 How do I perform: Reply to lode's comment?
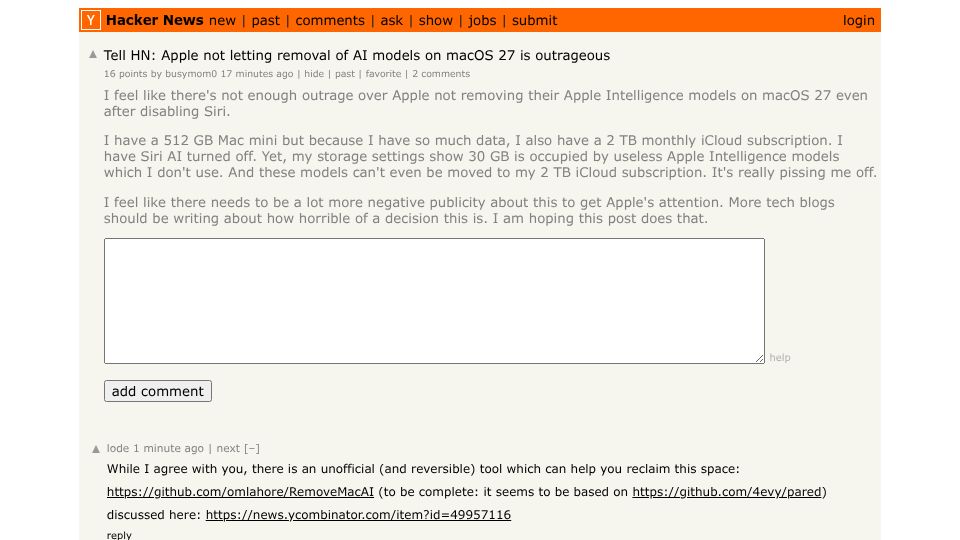pos(119,535)
